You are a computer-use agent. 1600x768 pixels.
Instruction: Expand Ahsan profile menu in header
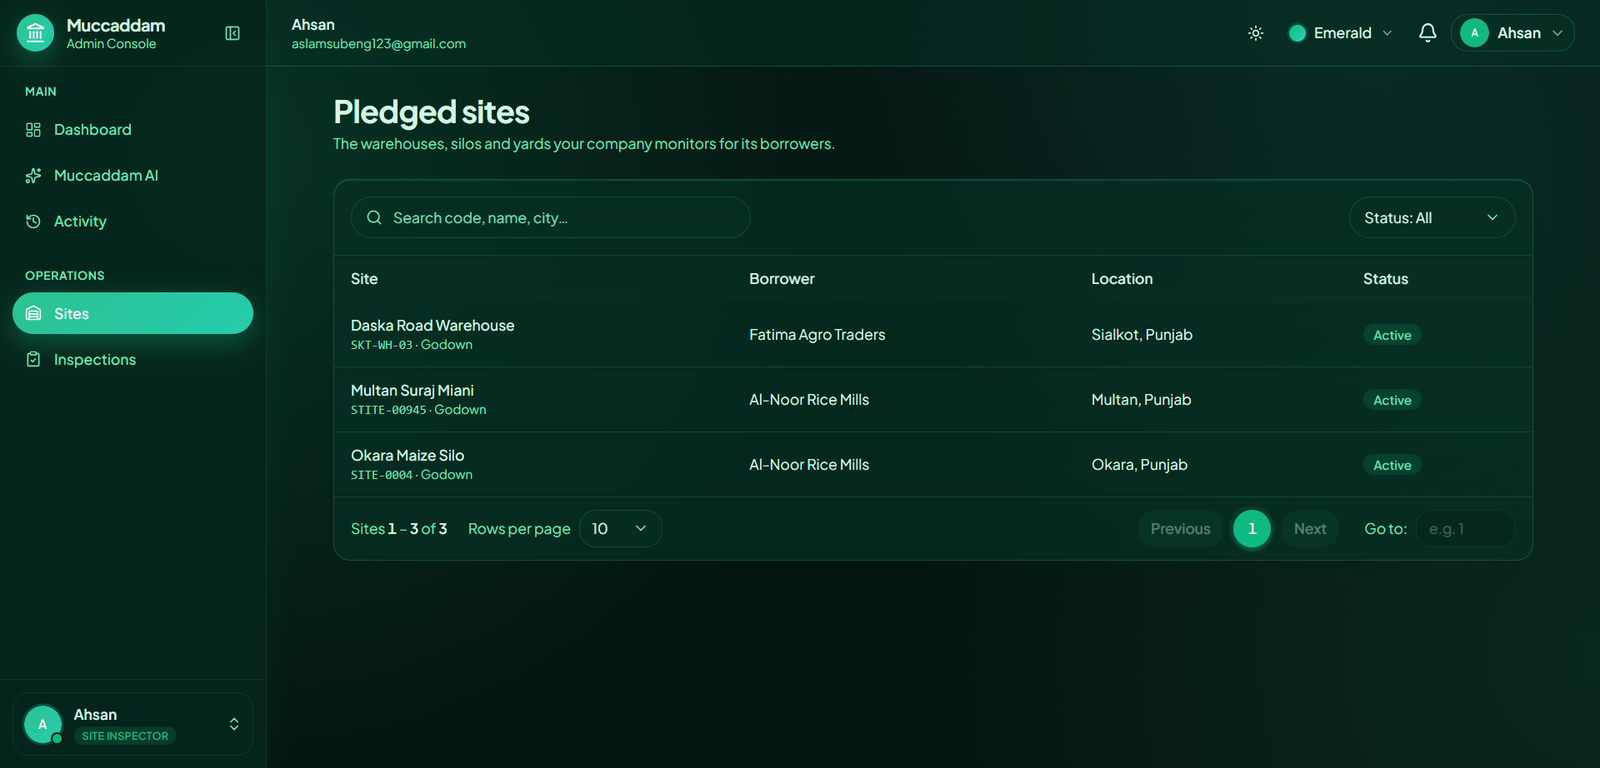[1512, 33]
